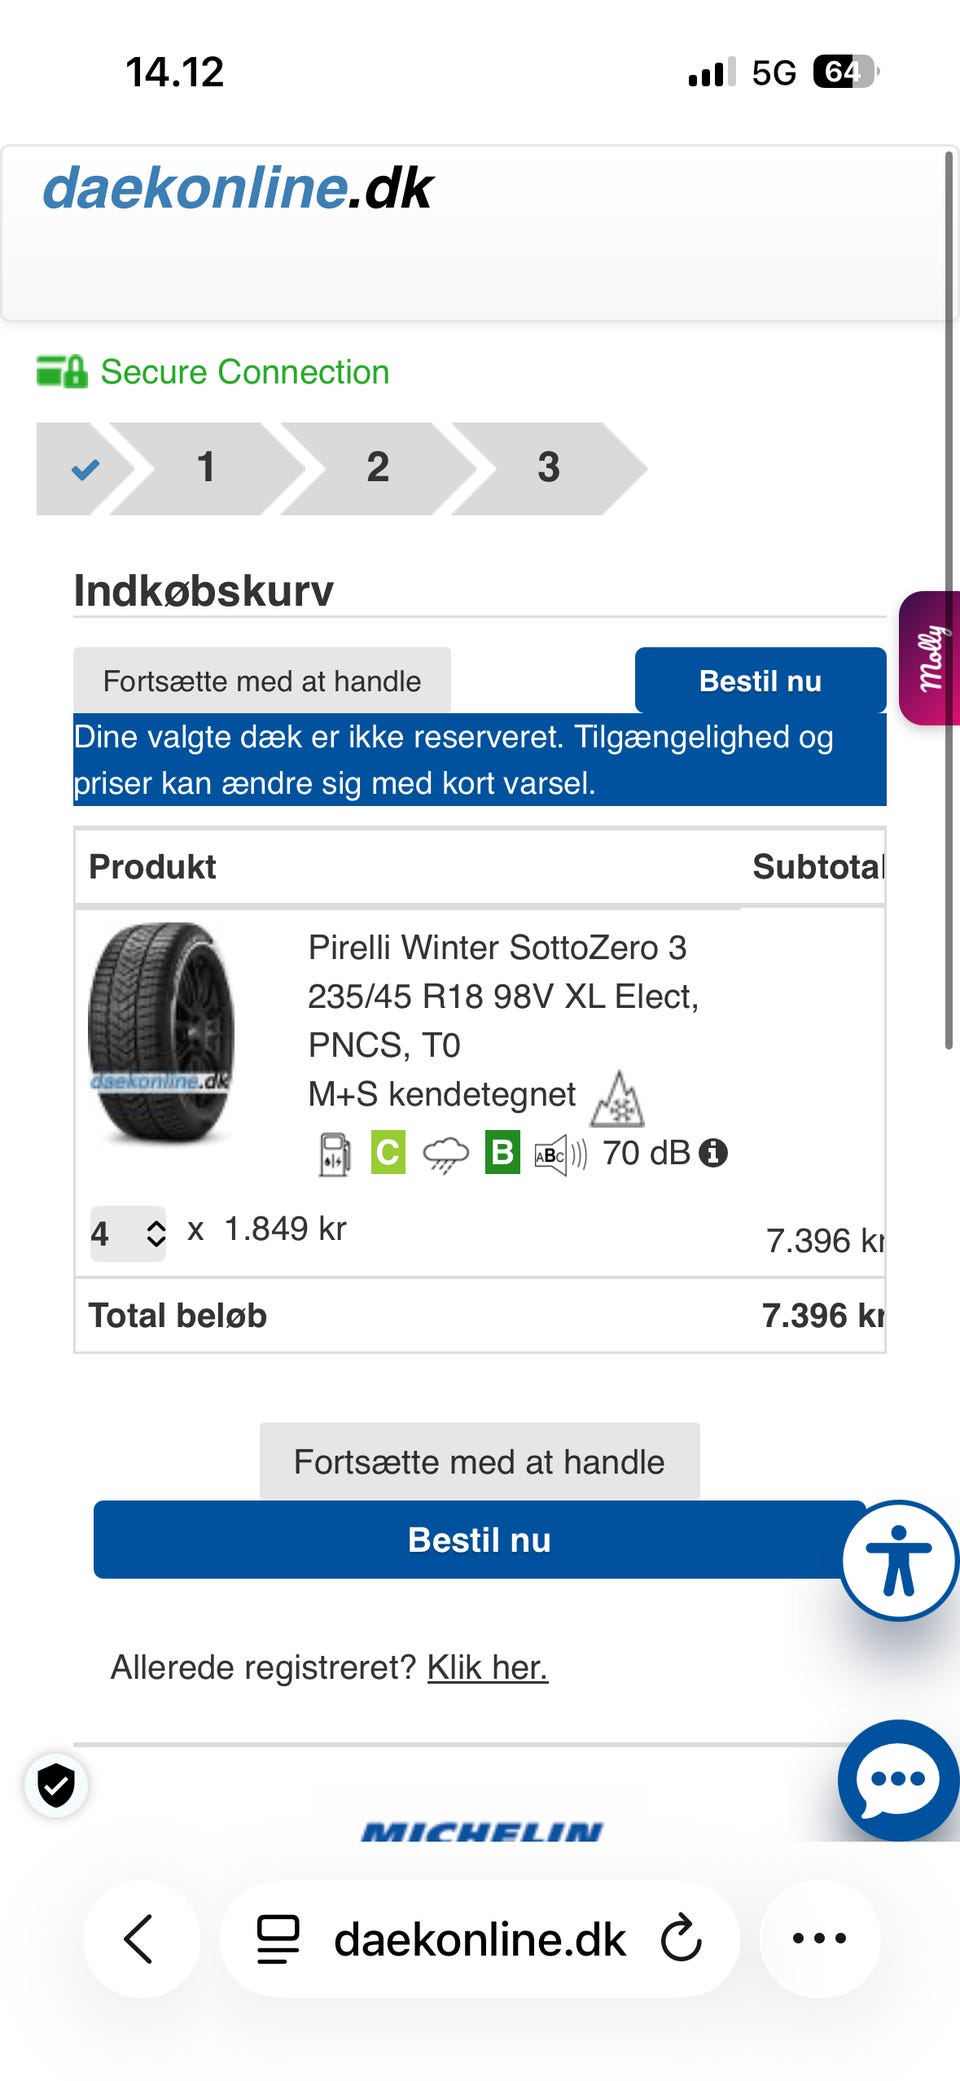The width and height of the screenshot is (960, 2081).
Task: Select checkout step 2
Action: click(378, 468)
